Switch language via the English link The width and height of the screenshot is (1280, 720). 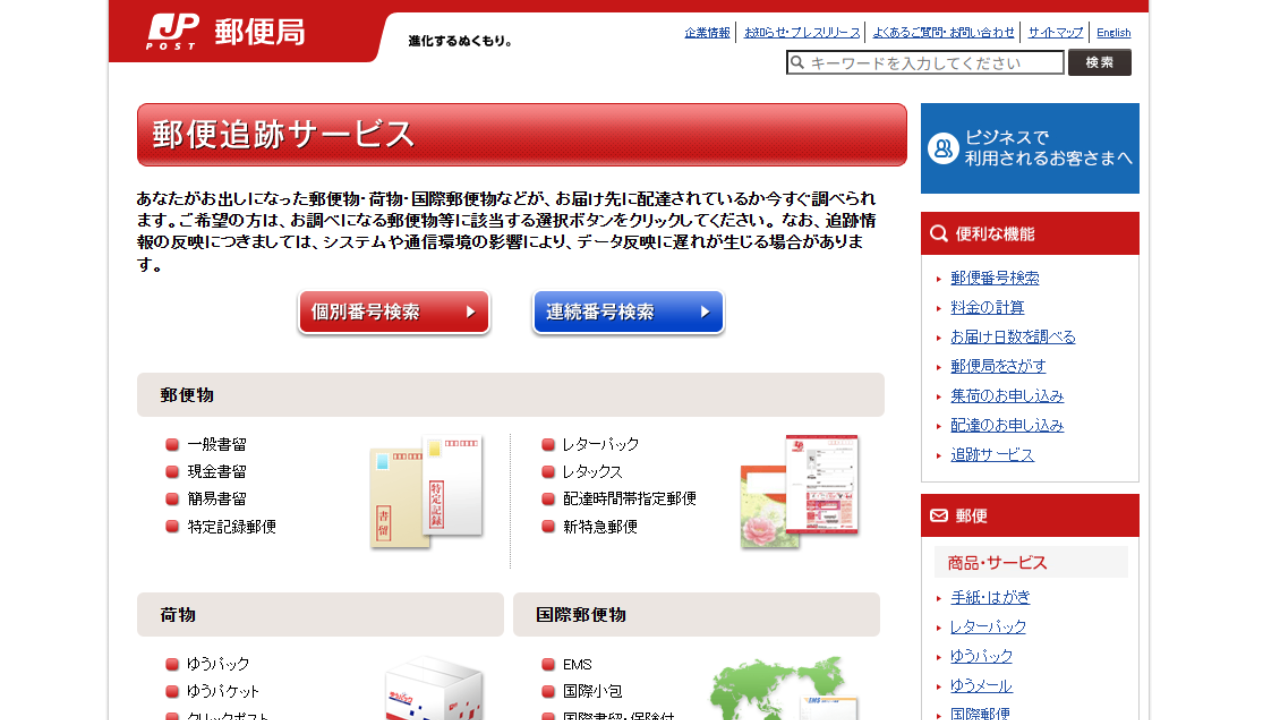tap(1113, 33)
